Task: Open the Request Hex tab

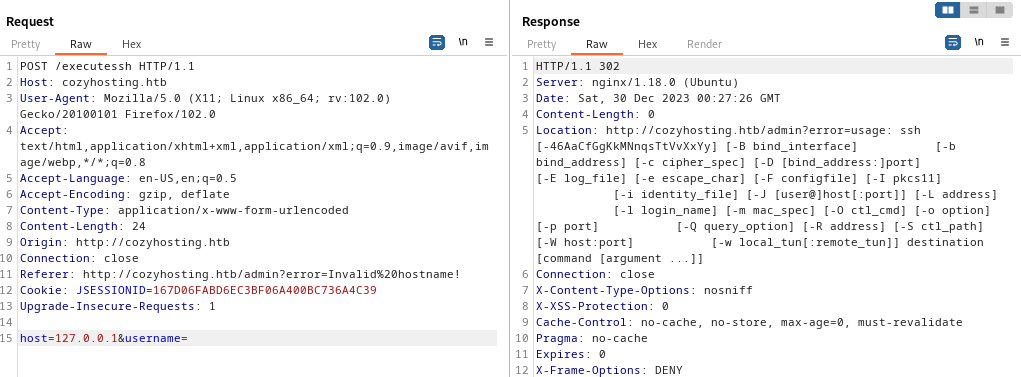Action: pyautogui.click(x=132, y=44)
